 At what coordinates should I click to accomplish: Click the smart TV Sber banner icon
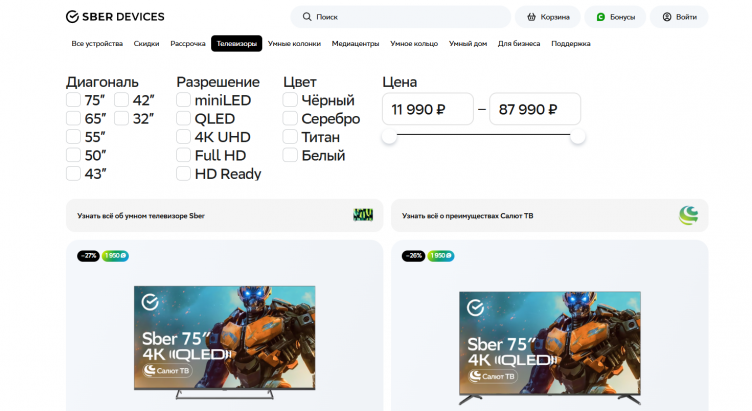coord(363,215)
